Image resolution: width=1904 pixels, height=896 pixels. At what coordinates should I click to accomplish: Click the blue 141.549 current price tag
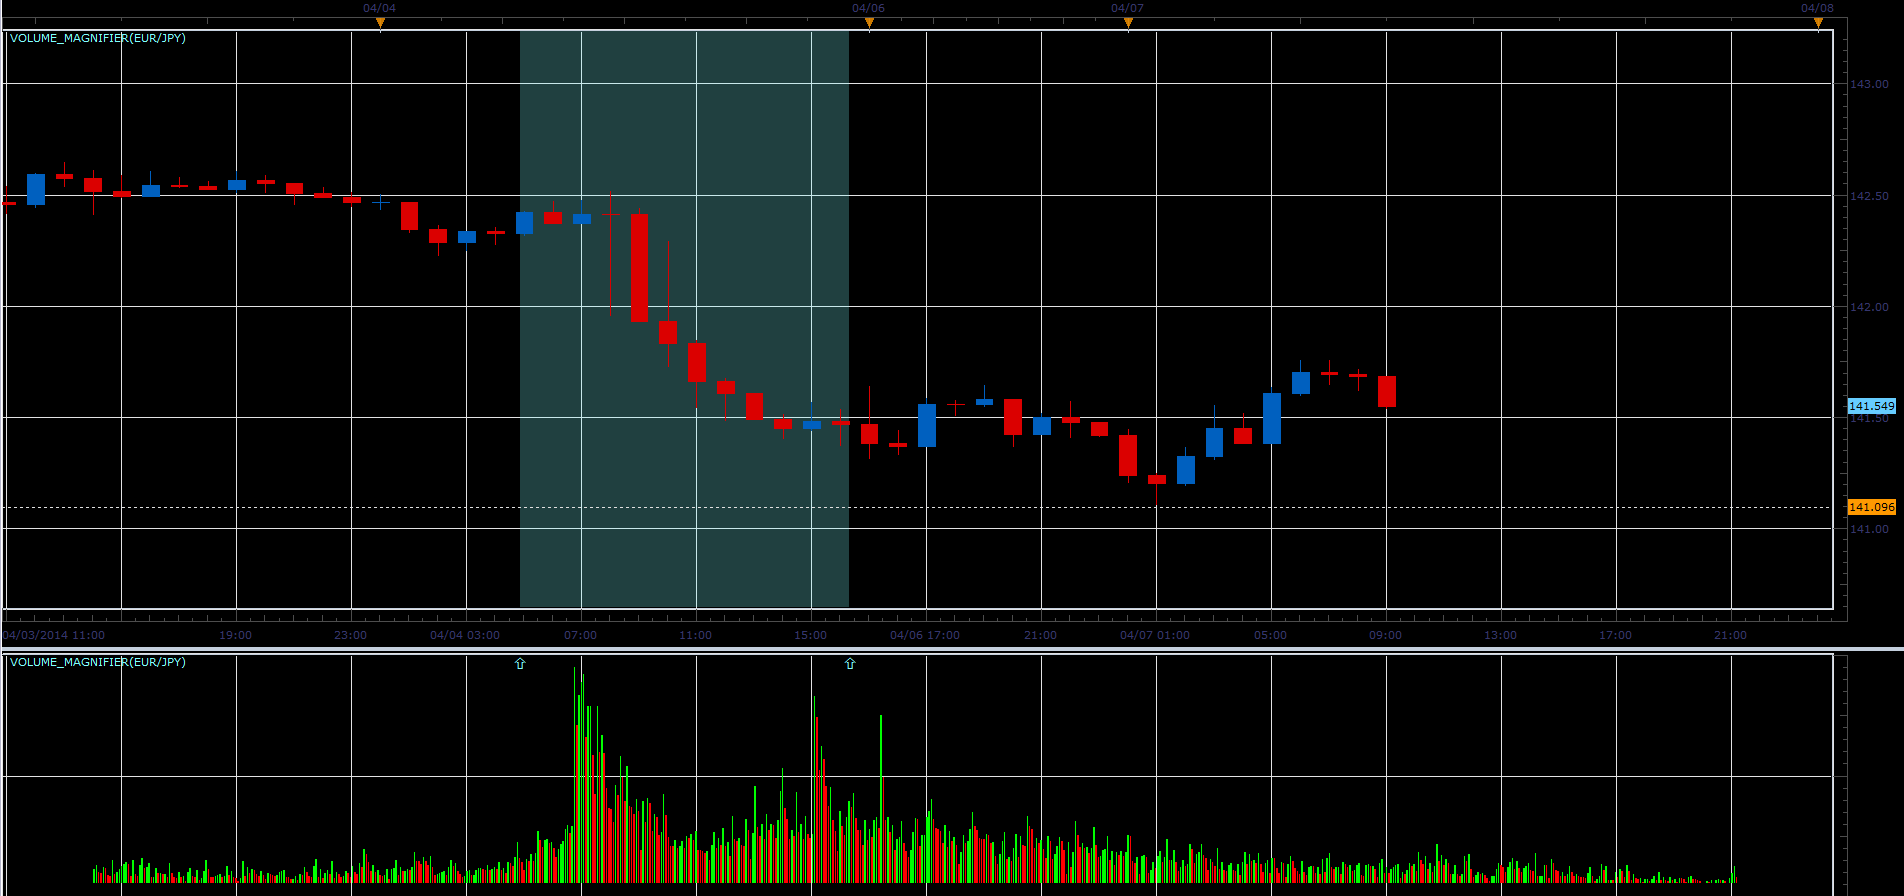point(1871,406)
